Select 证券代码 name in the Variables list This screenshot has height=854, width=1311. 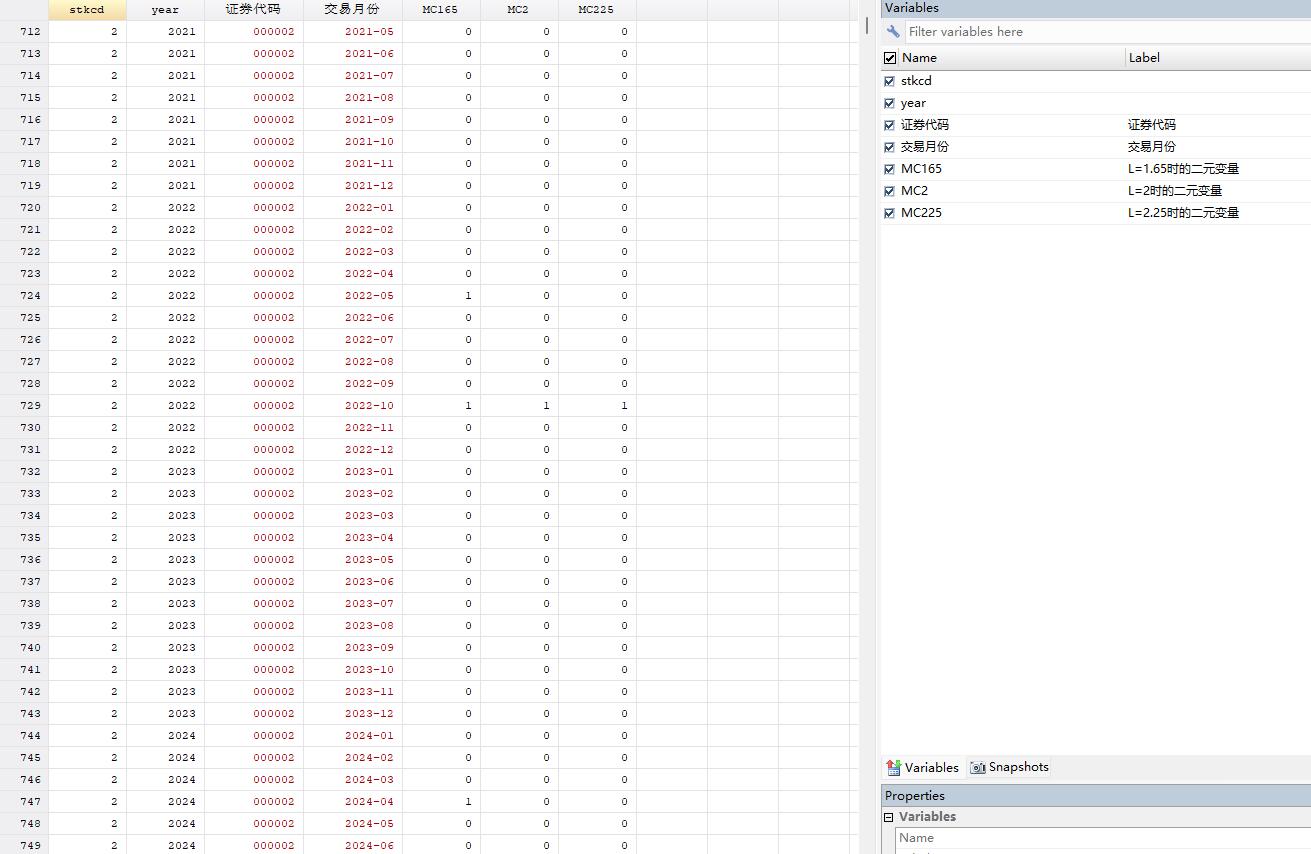(x=925, y=125)
